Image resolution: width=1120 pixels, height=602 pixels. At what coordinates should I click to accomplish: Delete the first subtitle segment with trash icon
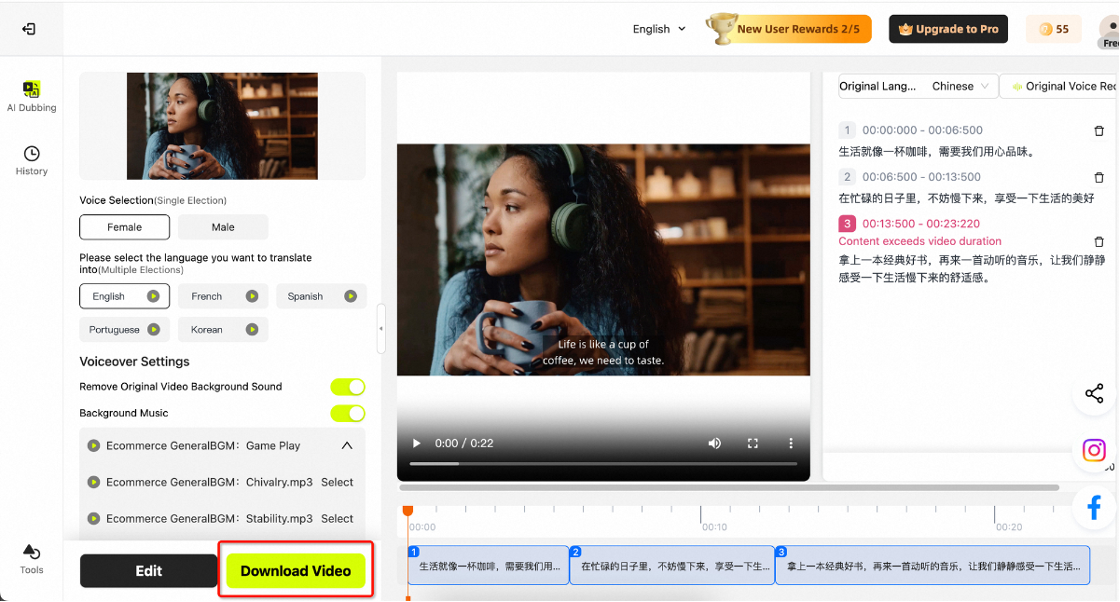(1099, 131)
